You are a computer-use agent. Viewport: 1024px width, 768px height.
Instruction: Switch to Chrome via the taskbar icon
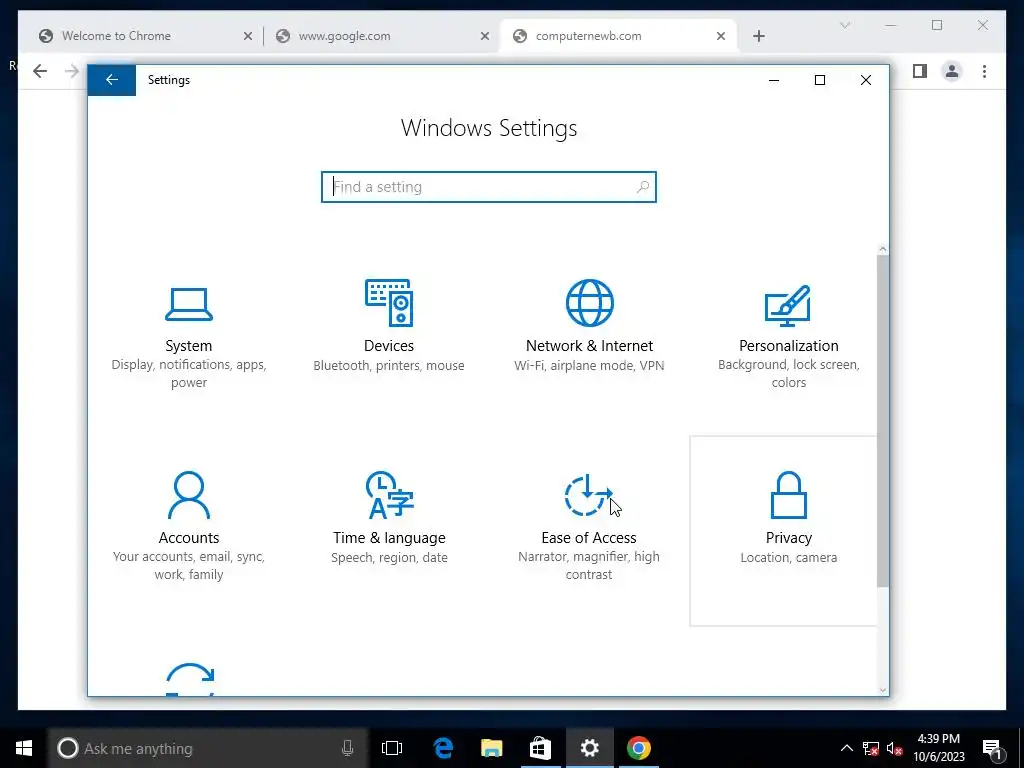(x=639, y=748)
